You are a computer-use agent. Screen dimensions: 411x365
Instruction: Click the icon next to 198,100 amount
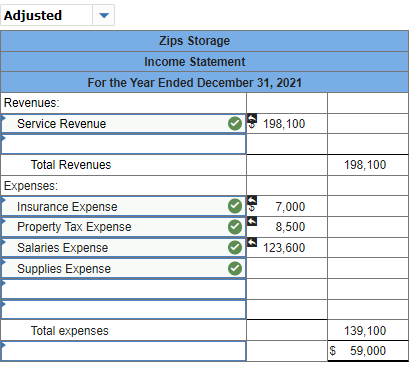(252, 119)
